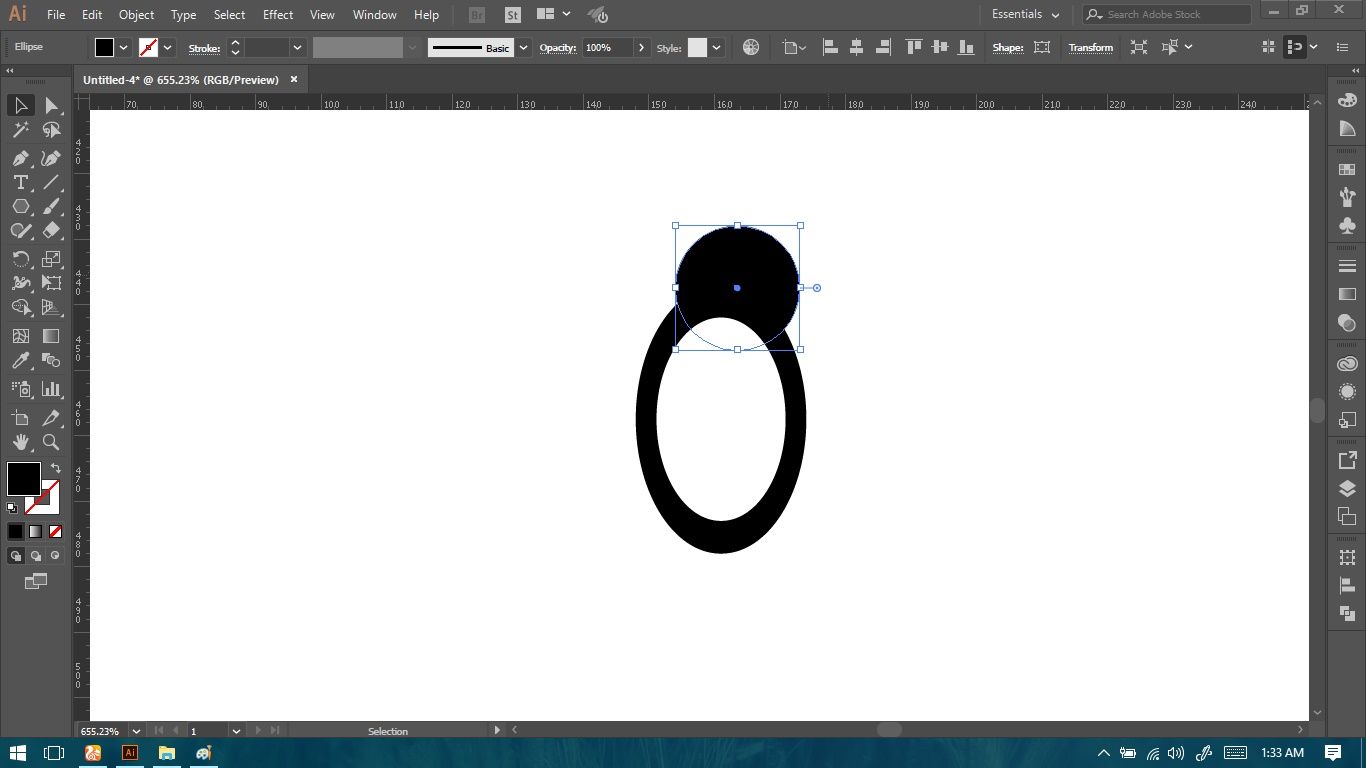Screen dimensions: 1366x768
Task: Toggle the panel arrangement button in control bar
Action: [1295, 47]
